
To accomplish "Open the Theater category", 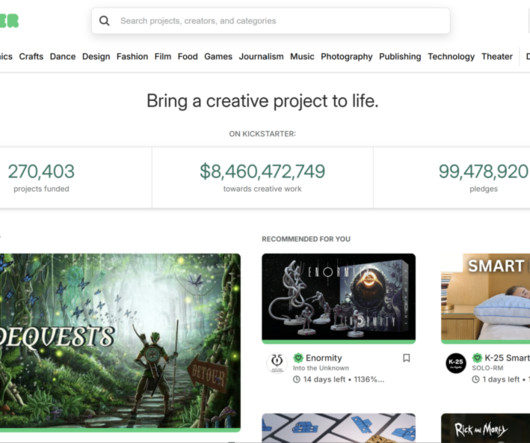I will (497, 56).
